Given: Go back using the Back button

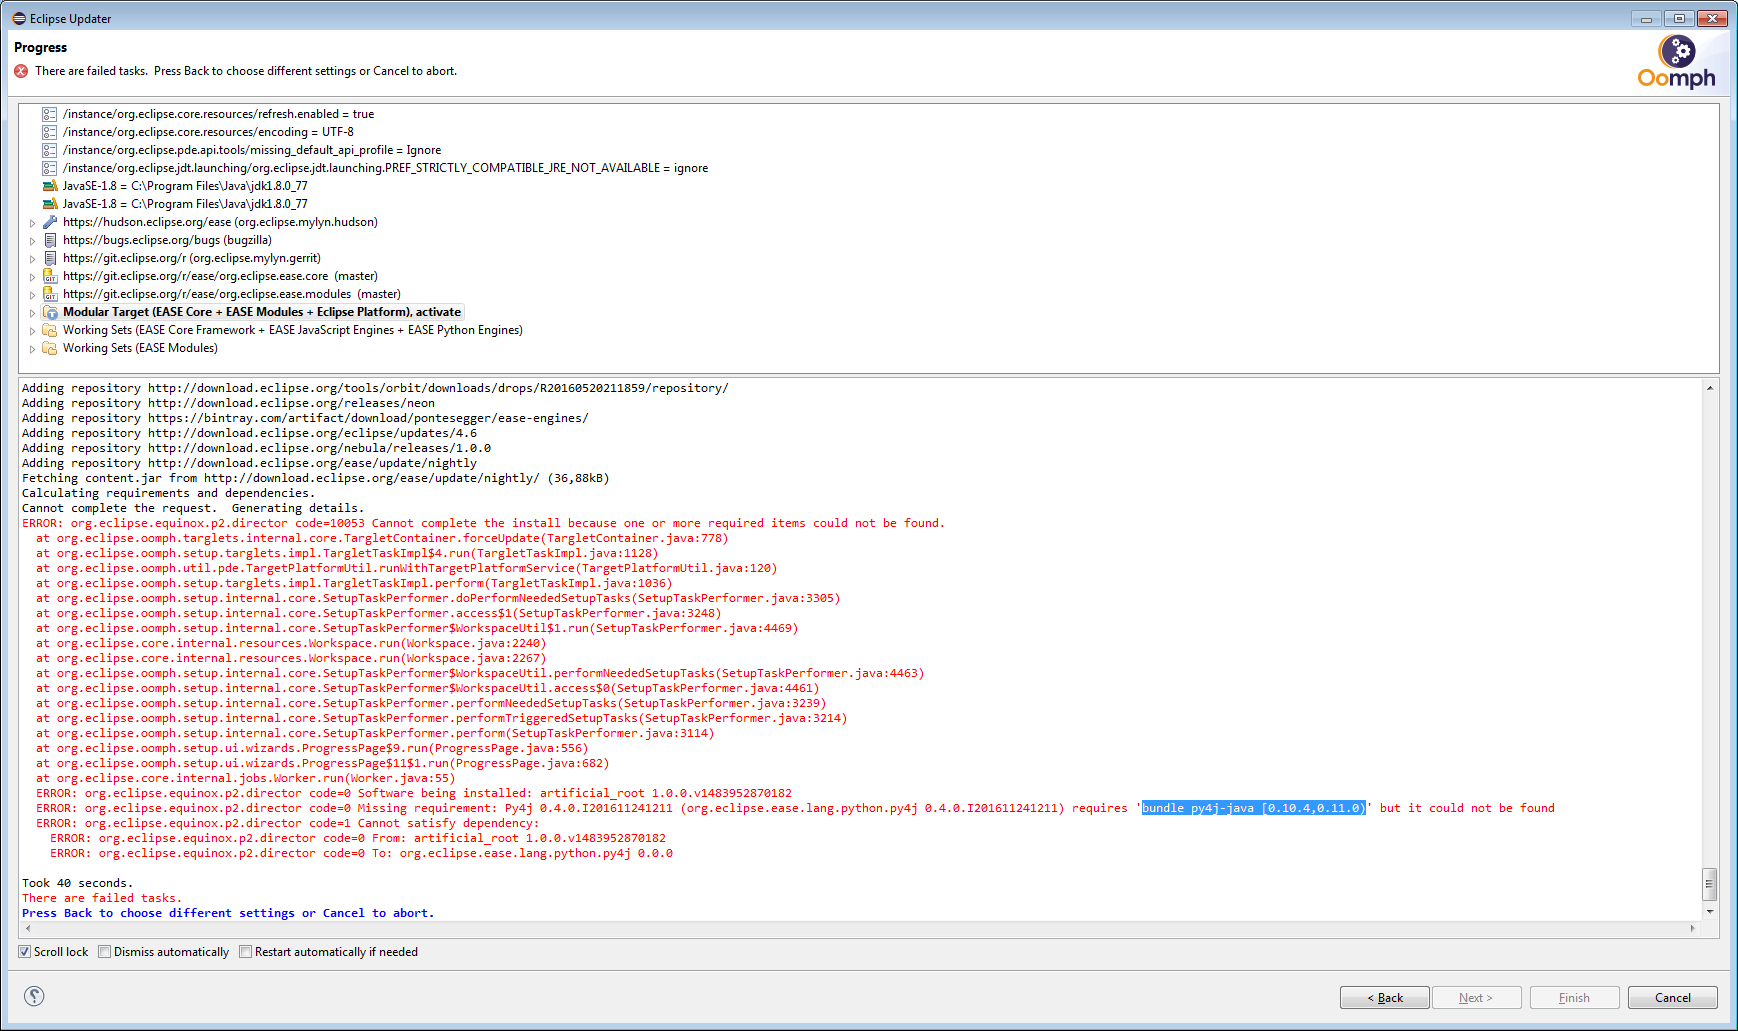Looking at the screenshot, I should point(1385,998).
